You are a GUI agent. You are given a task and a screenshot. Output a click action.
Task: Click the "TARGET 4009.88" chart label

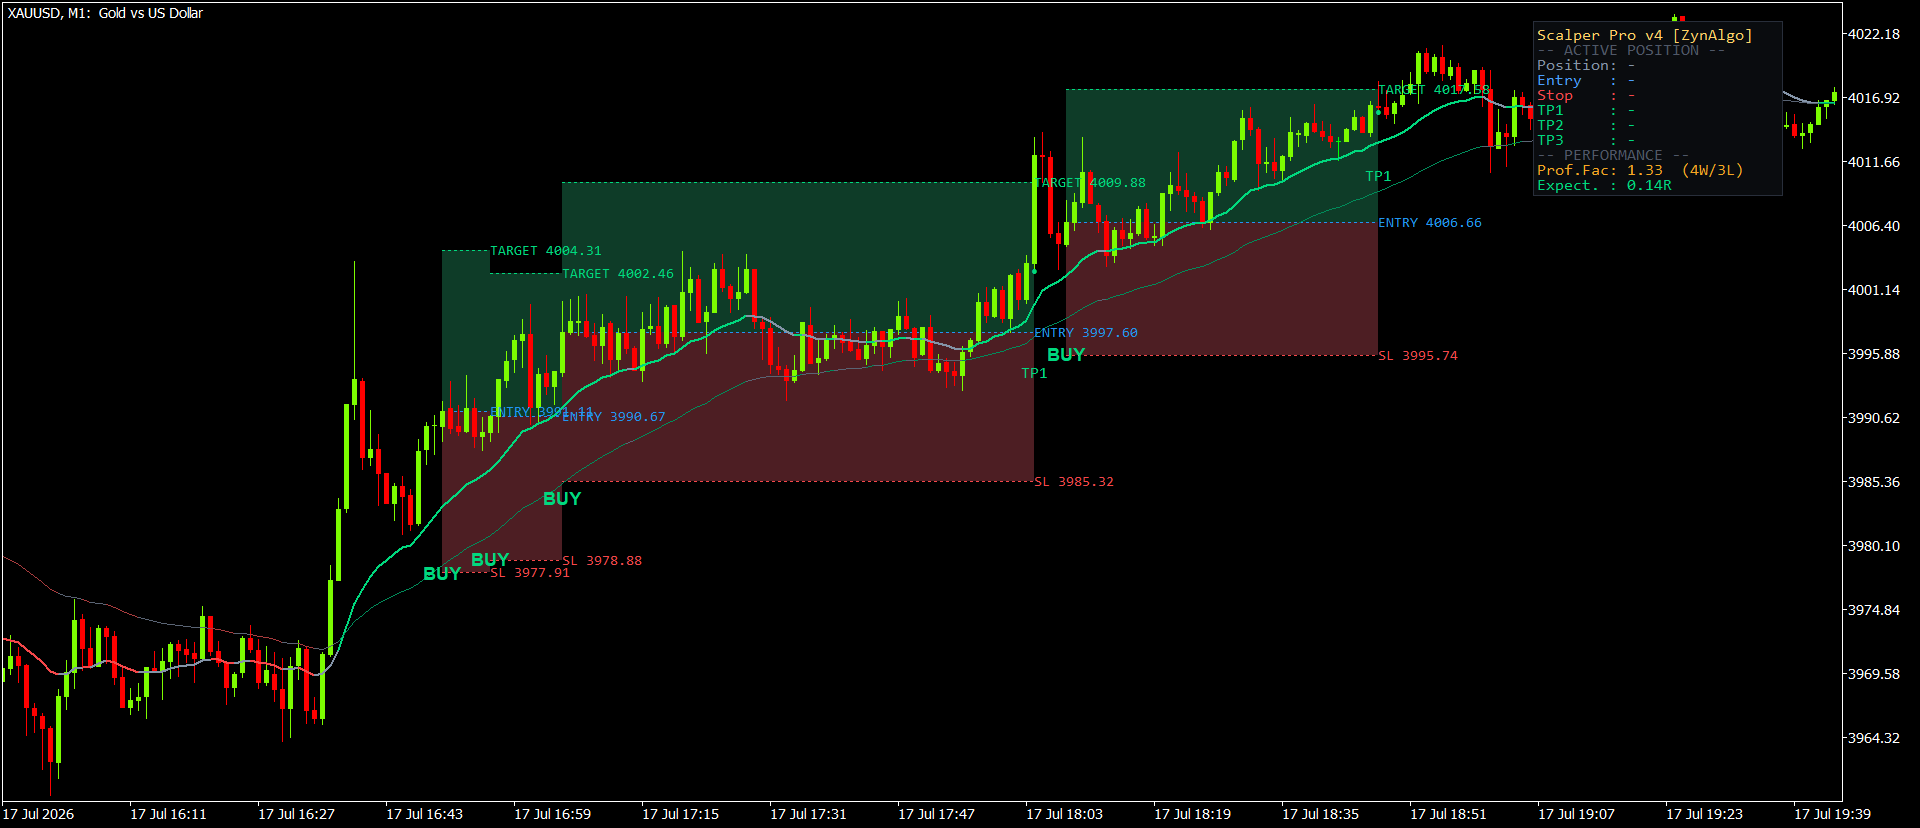pos(1090,183)
